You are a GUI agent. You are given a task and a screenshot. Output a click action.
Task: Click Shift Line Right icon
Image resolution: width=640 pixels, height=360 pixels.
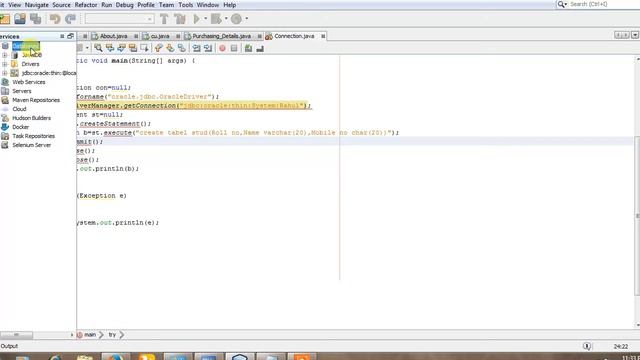[208, 48]
